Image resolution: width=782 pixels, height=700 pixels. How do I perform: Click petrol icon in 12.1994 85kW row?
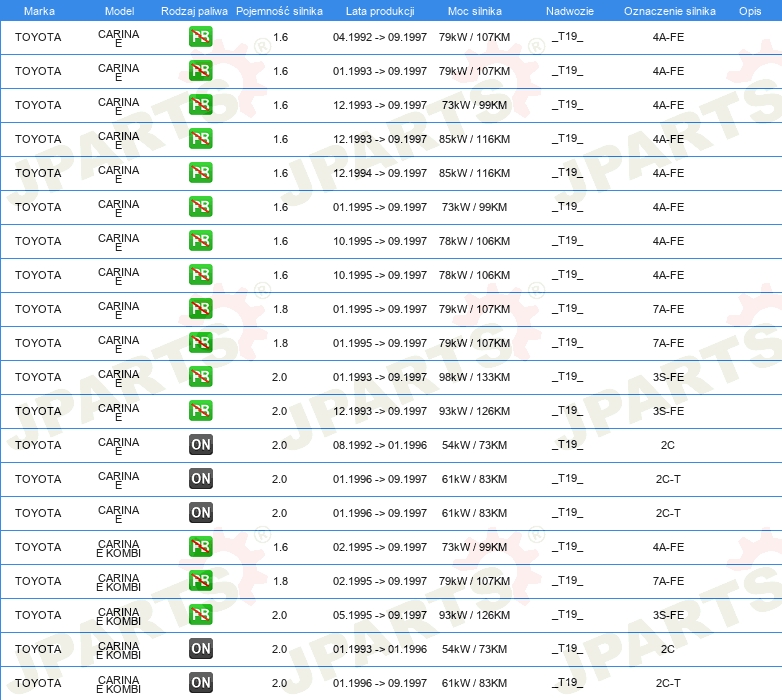tap(200, 173)
